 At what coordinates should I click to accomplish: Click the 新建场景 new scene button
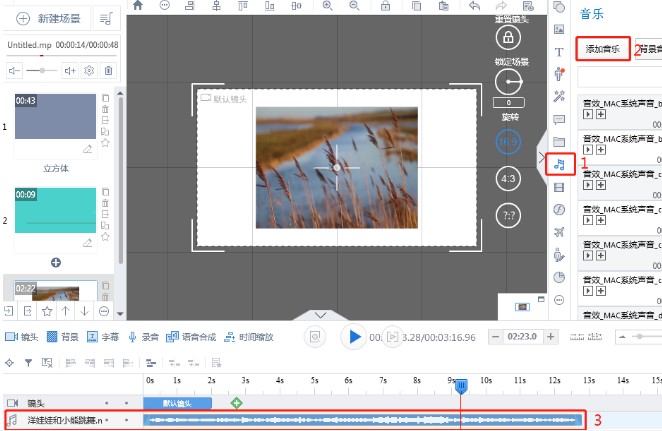[x=47, y=19]
